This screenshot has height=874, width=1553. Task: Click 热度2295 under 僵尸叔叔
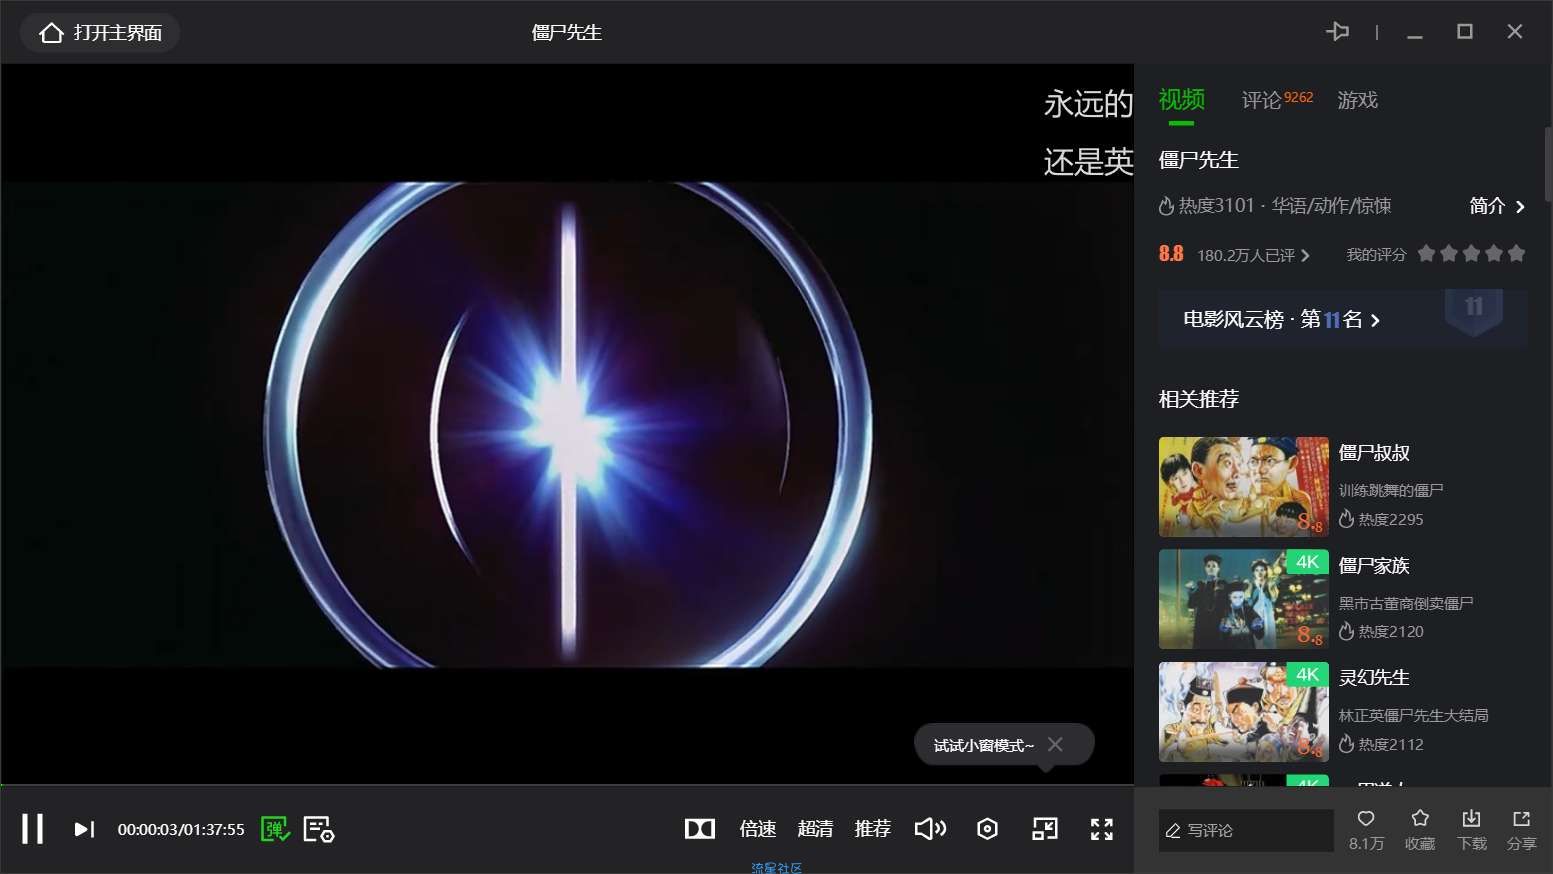tap(1381, 519)
